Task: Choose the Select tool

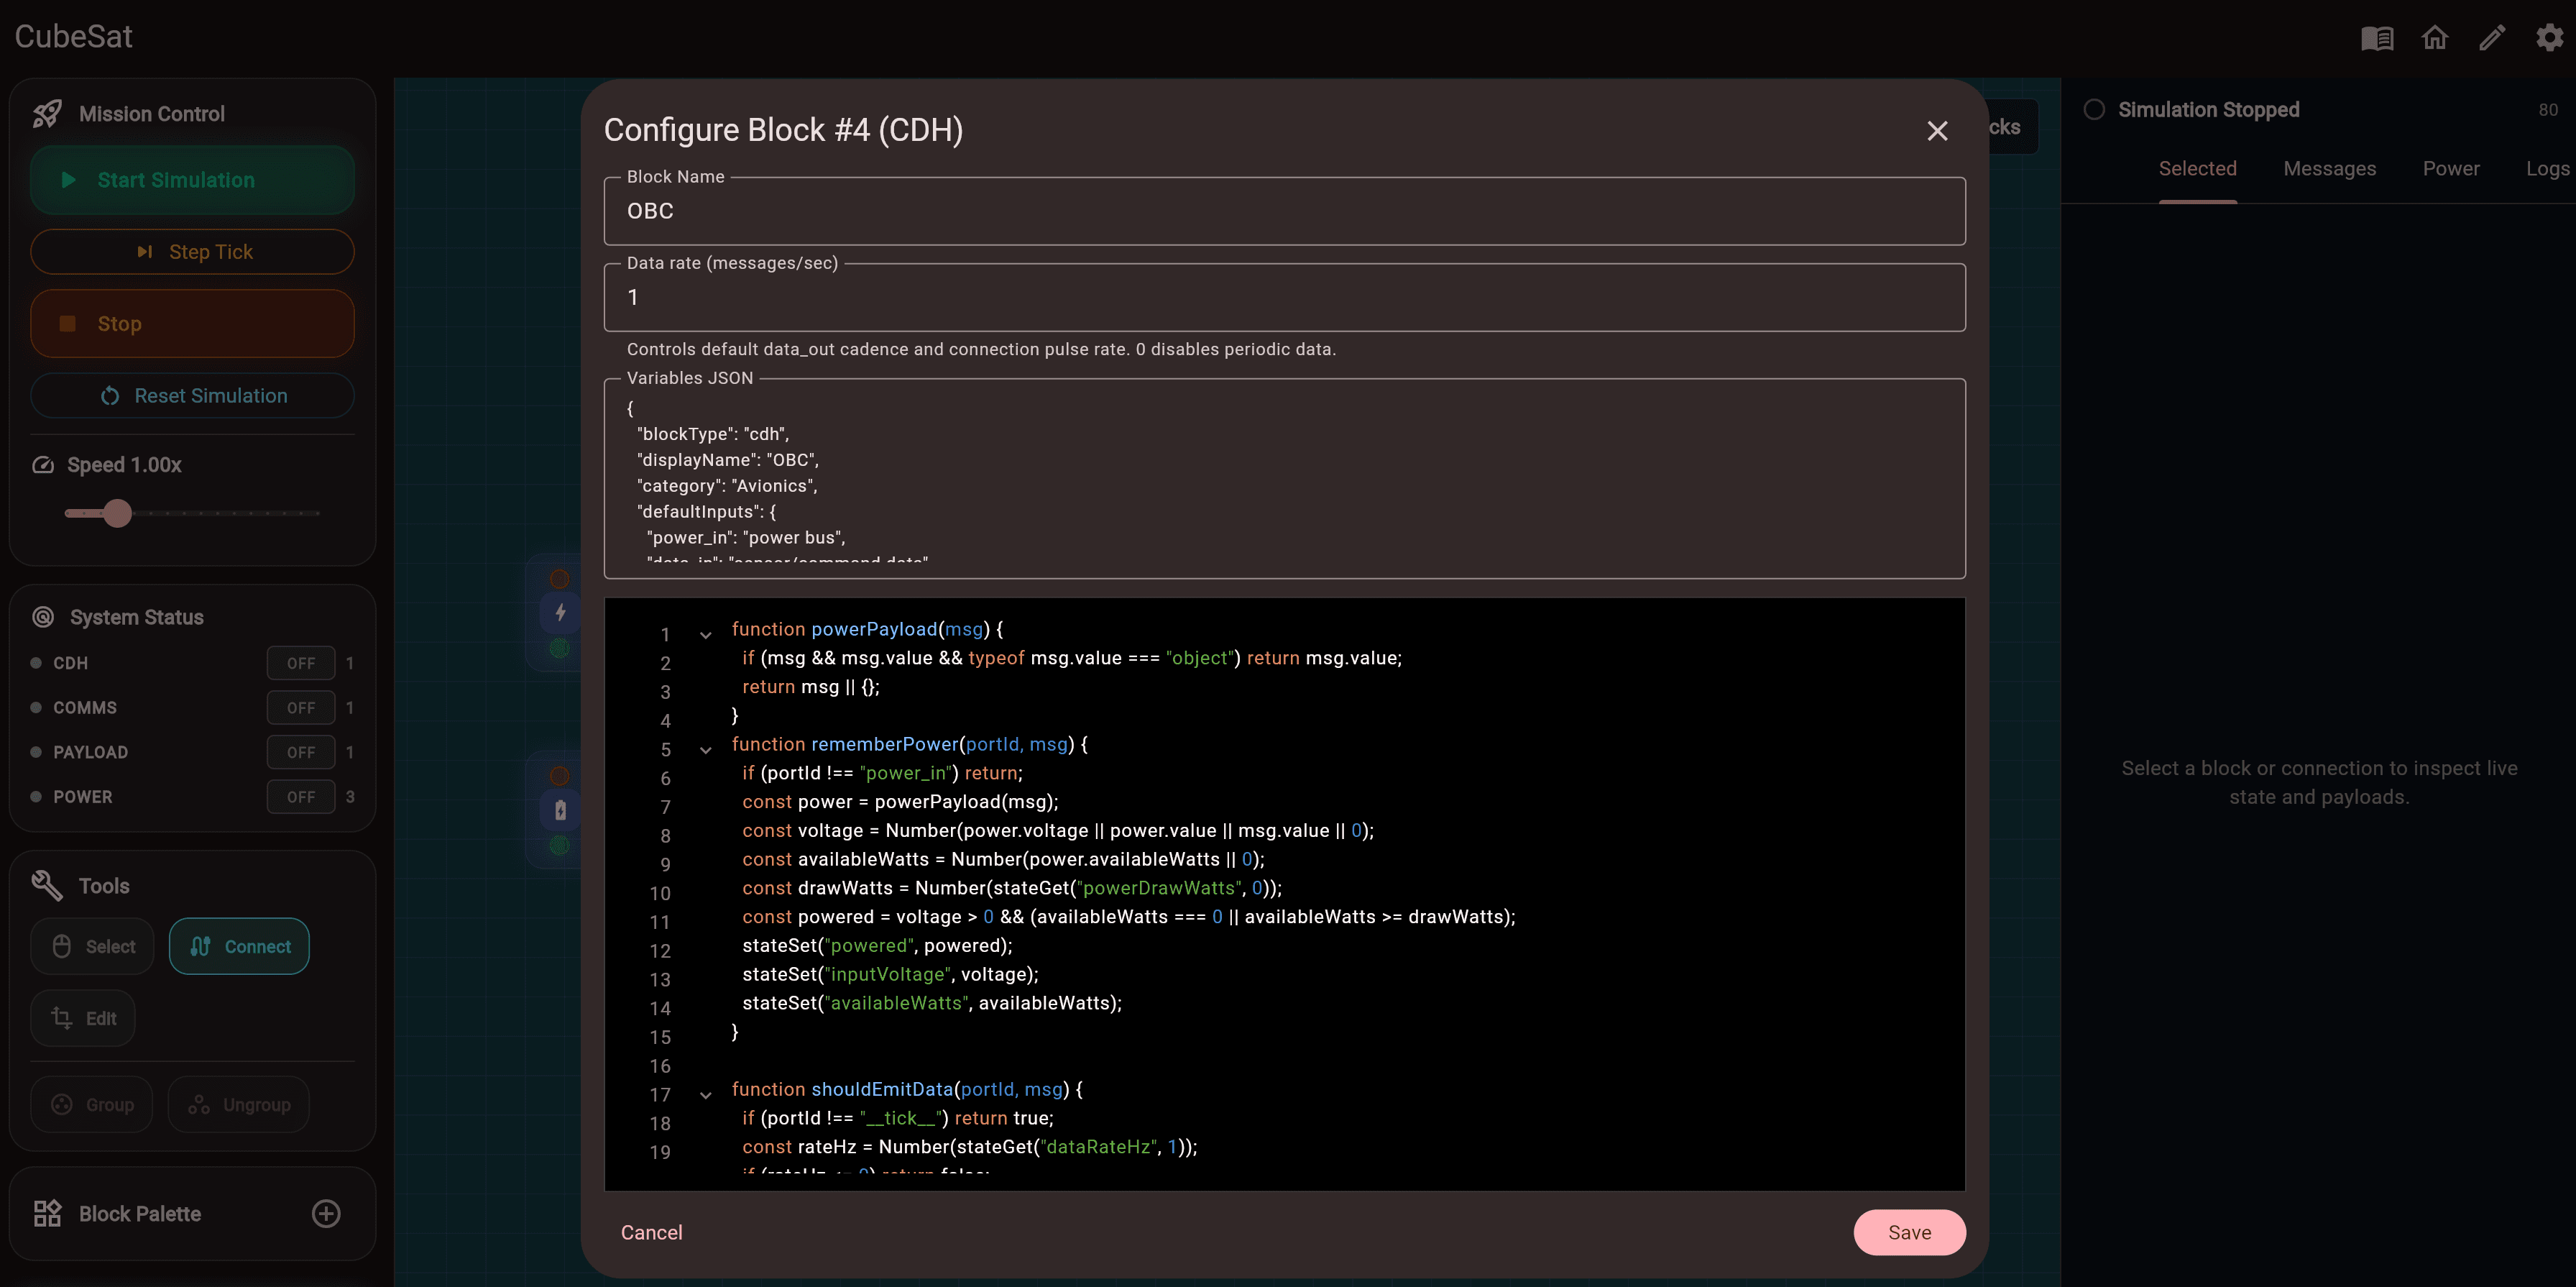Action: (92, 946)
